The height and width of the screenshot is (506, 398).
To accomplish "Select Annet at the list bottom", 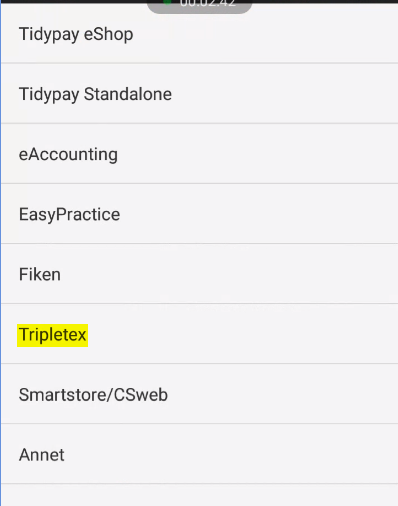I will point(199,454).
